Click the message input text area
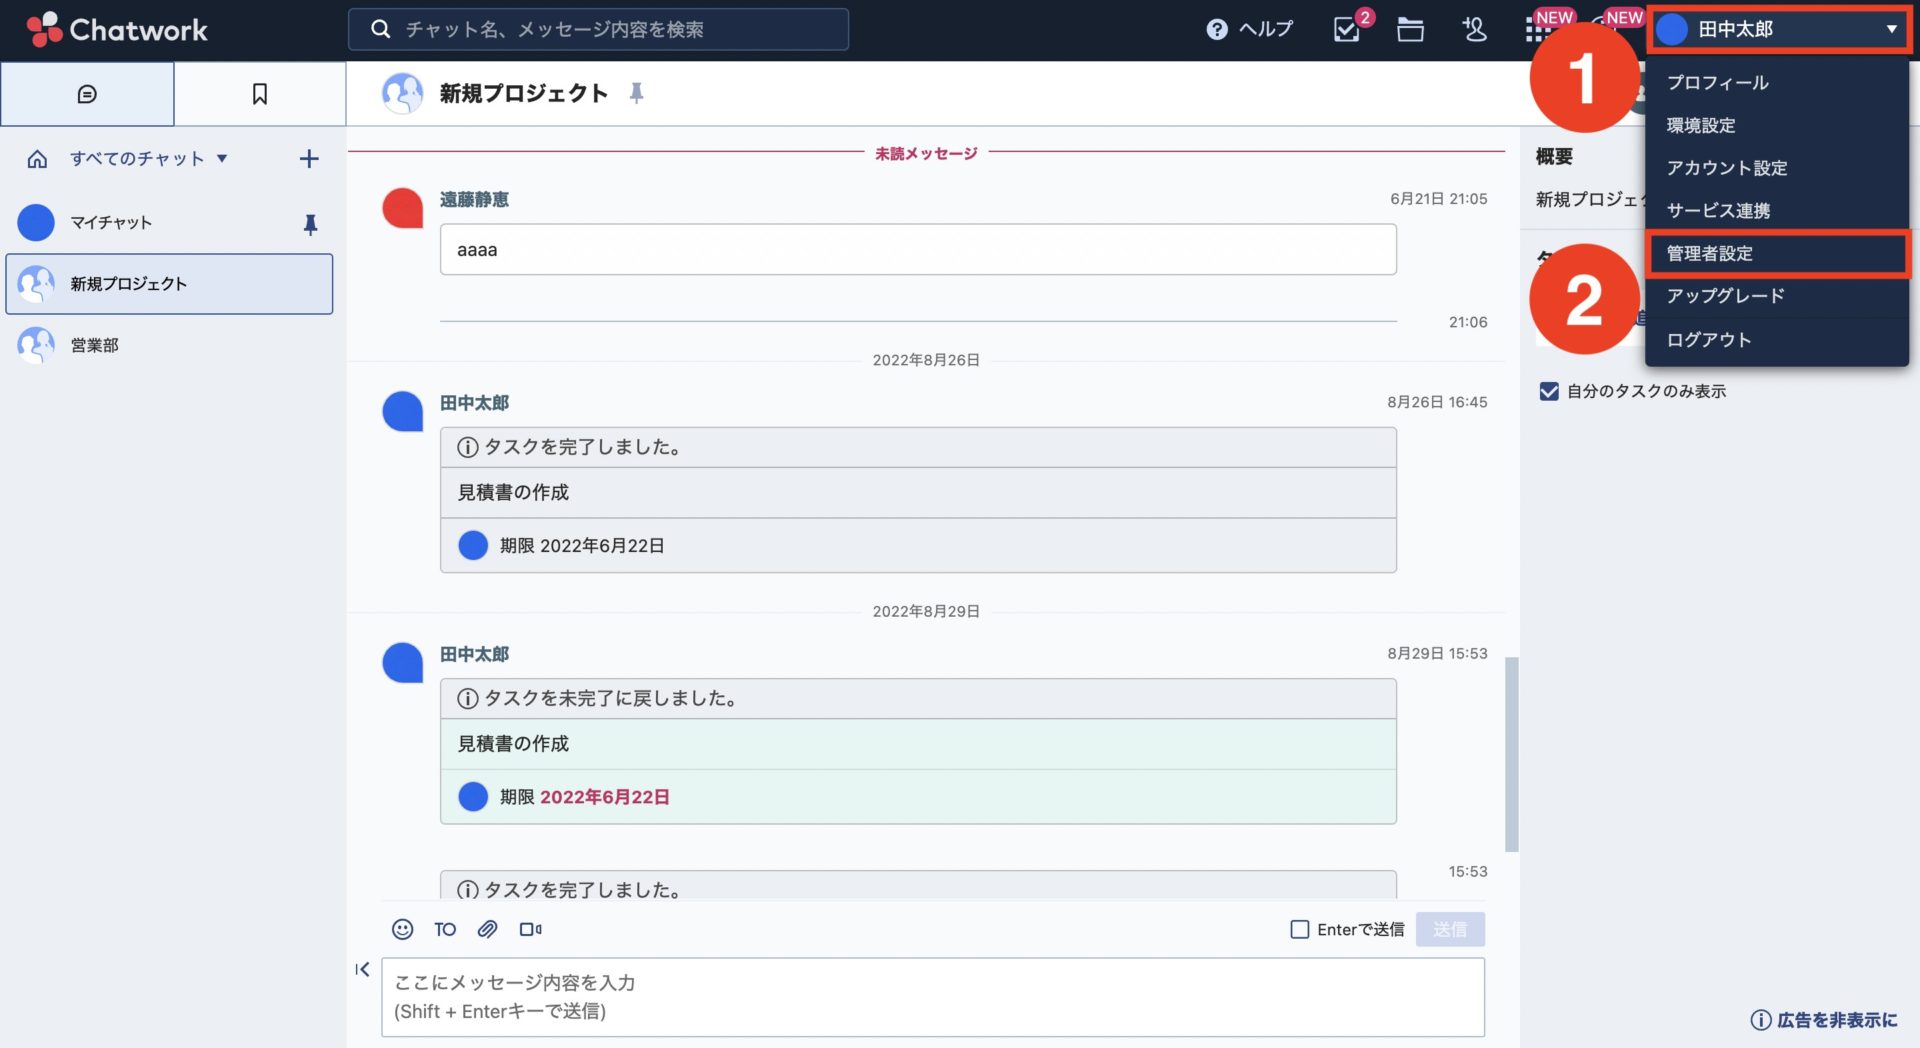Image resolution: width=1920 pixels, height=1048 pixels. (x=932, y=997)
